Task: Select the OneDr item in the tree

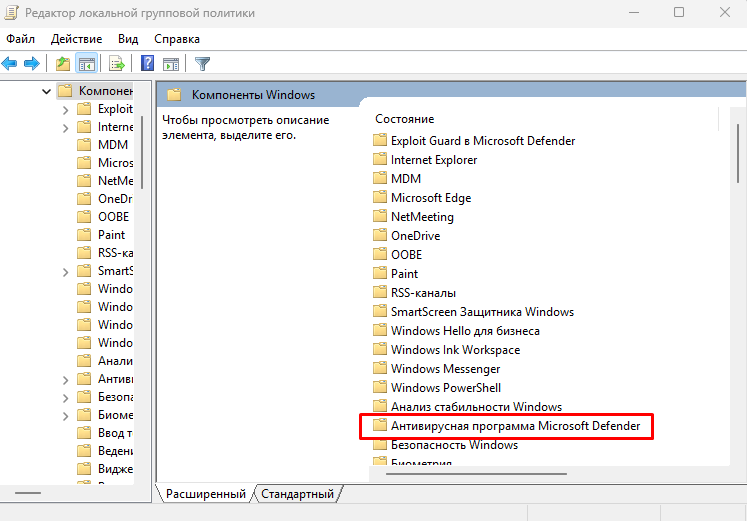Action: point(104,199)
